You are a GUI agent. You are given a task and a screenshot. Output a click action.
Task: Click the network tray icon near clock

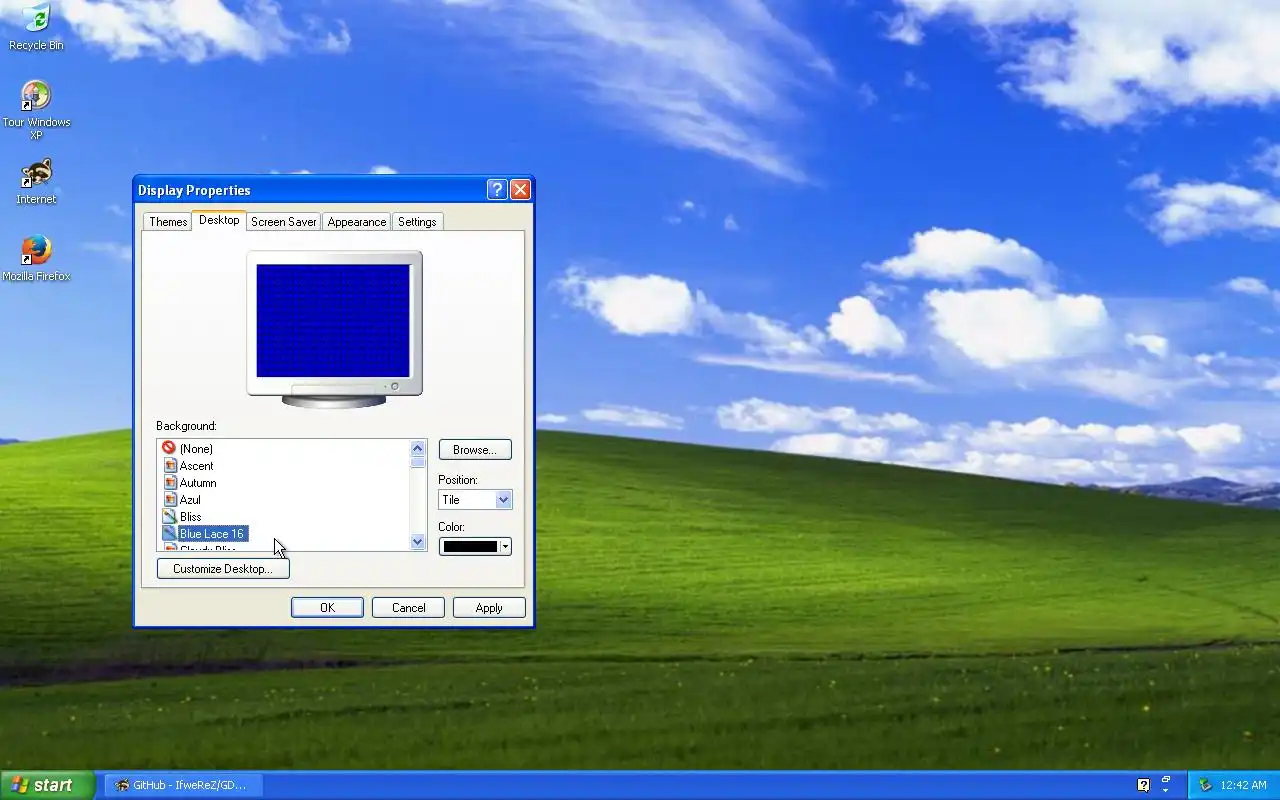[1205, 785]
